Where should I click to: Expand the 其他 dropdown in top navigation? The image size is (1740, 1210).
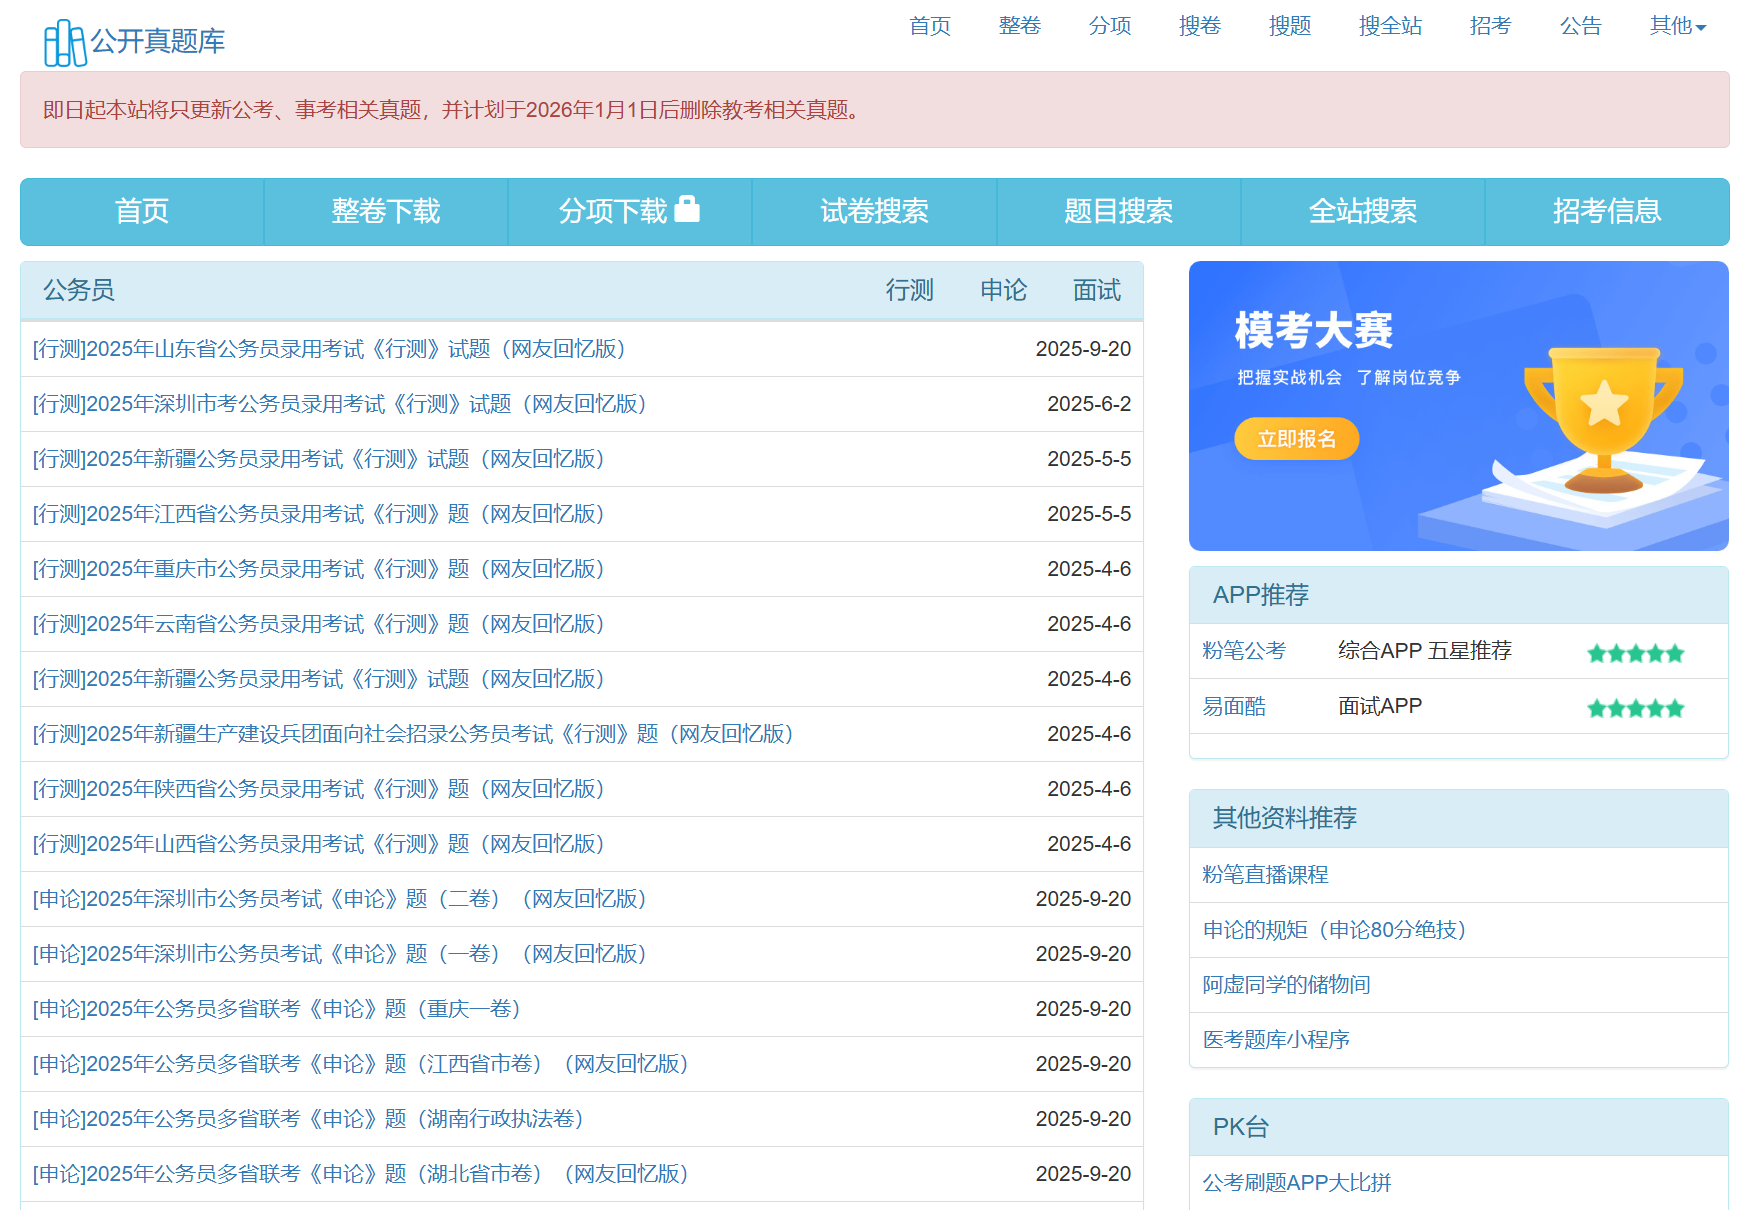click(x=1677, y=26)
